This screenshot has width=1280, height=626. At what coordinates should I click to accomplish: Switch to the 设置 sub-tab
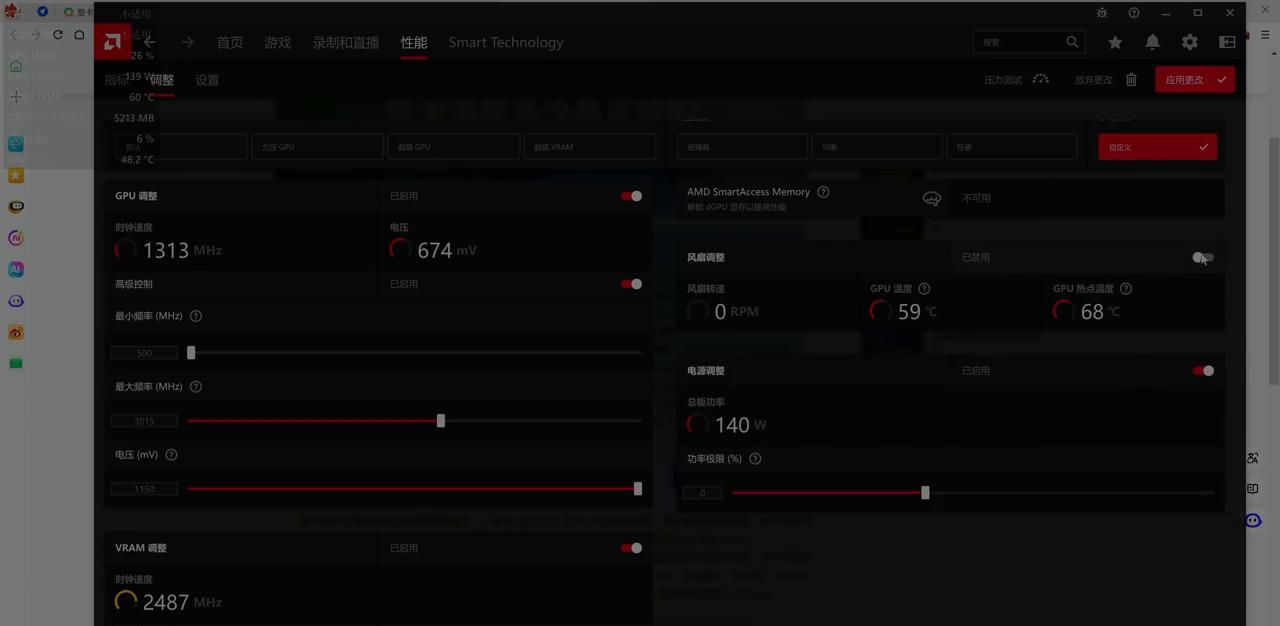pos(207,80)
